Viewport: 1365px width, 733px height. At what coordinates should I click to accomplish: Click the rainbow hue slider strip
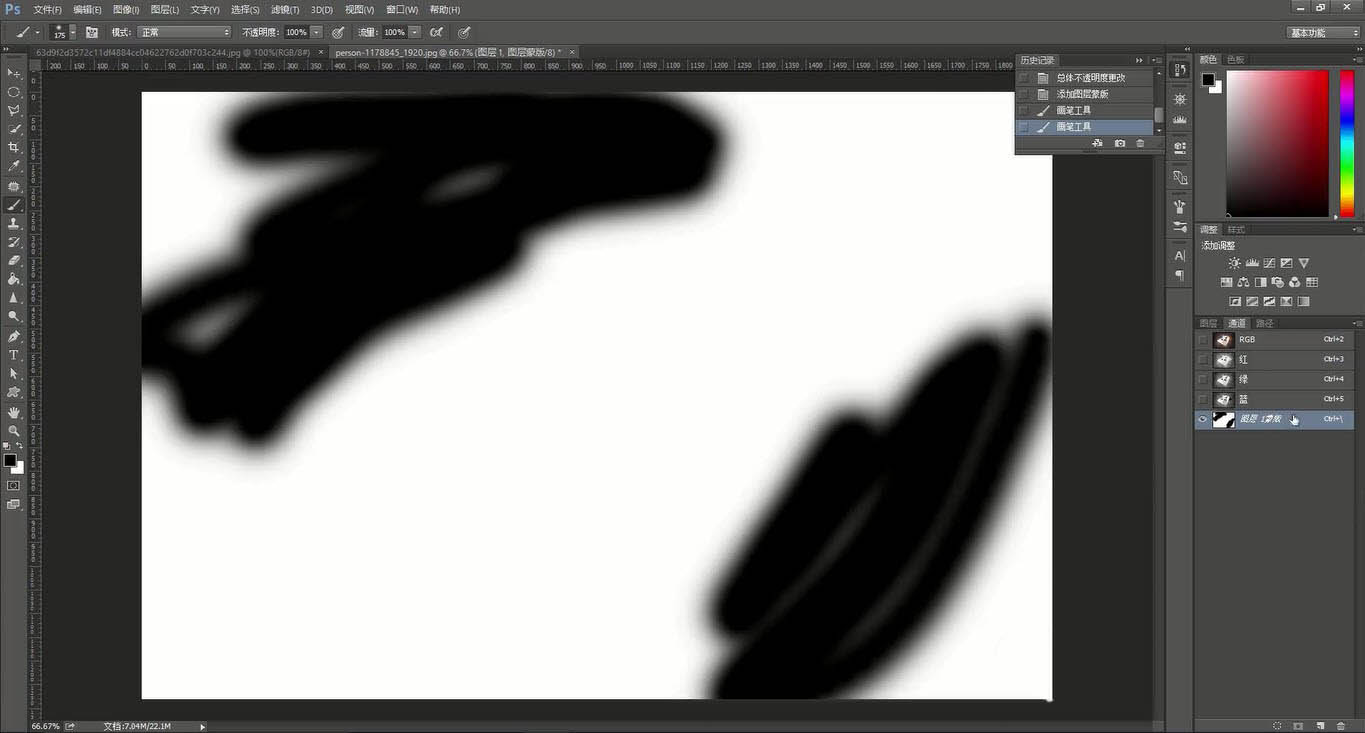[x=1345, y=143]
